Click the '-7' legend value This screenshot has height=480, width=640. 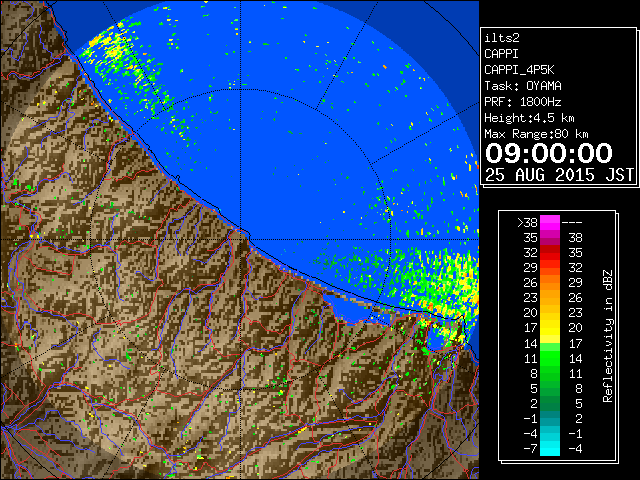click(x=530, y=449)
